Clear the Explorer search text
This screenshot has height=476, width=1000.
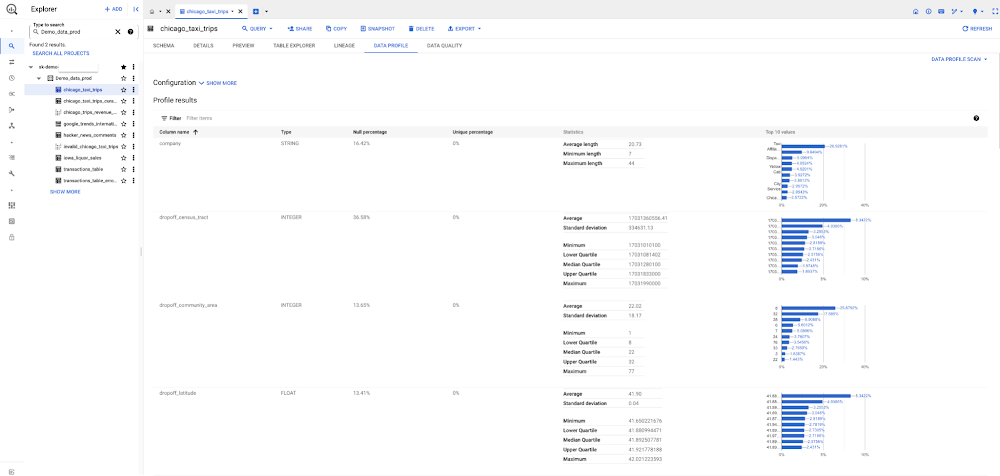coord(117,31)
